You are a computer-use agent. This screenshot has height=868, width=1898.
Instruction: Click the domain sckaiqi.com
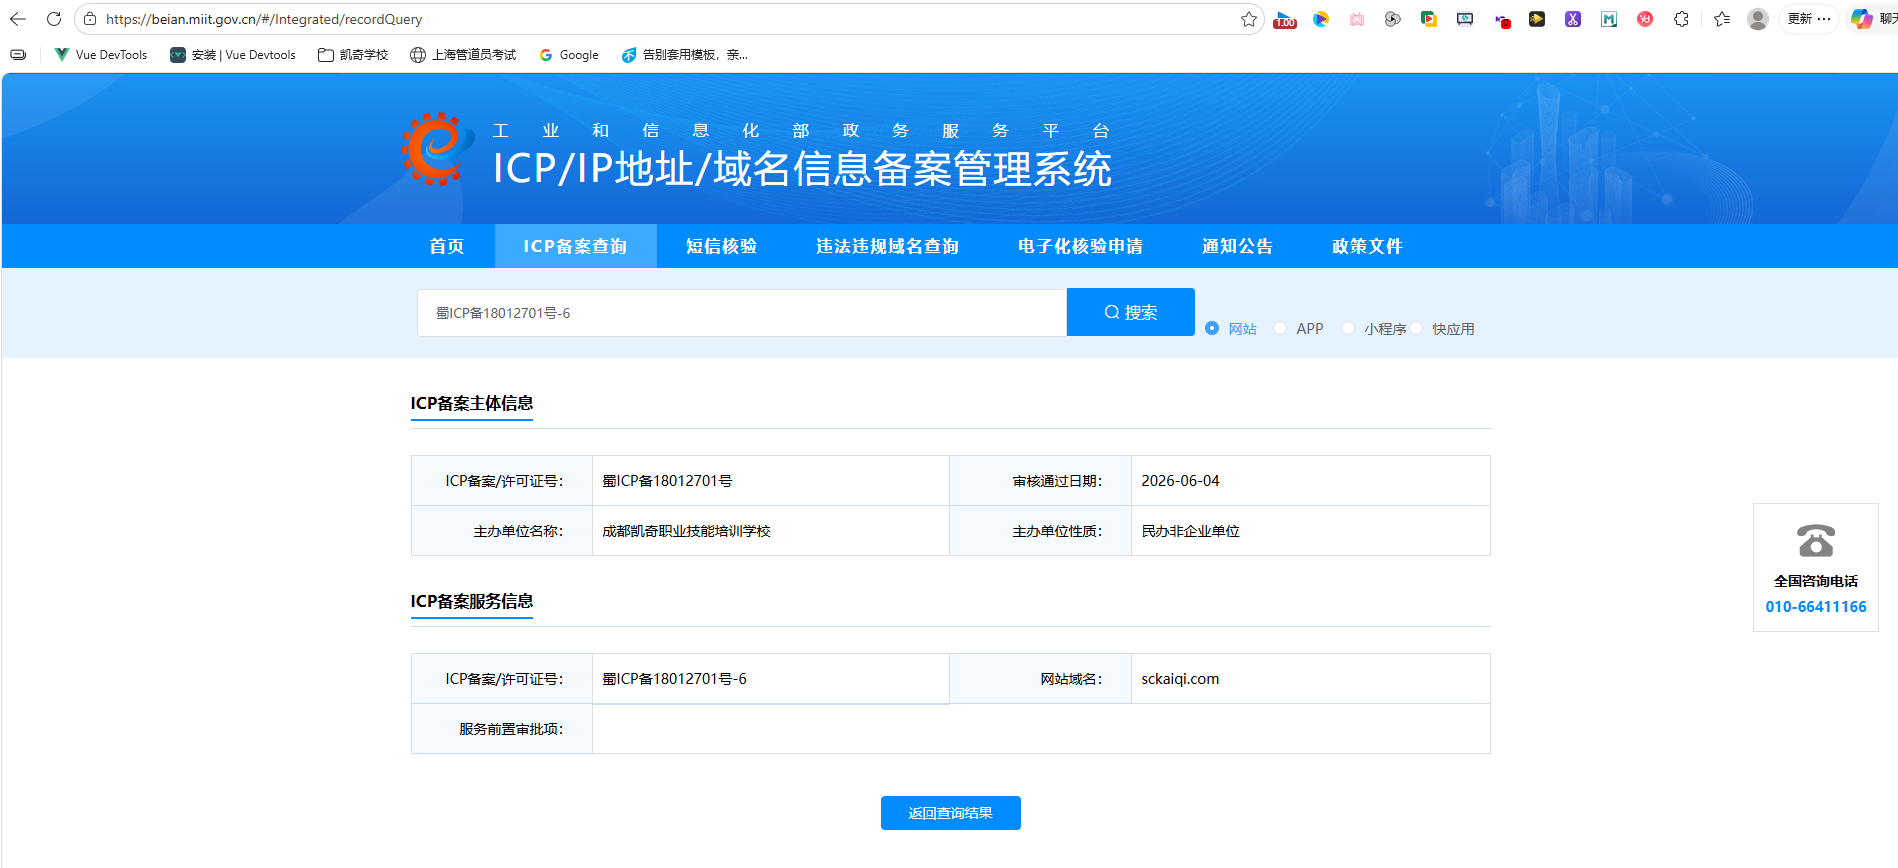[1180, 679]
